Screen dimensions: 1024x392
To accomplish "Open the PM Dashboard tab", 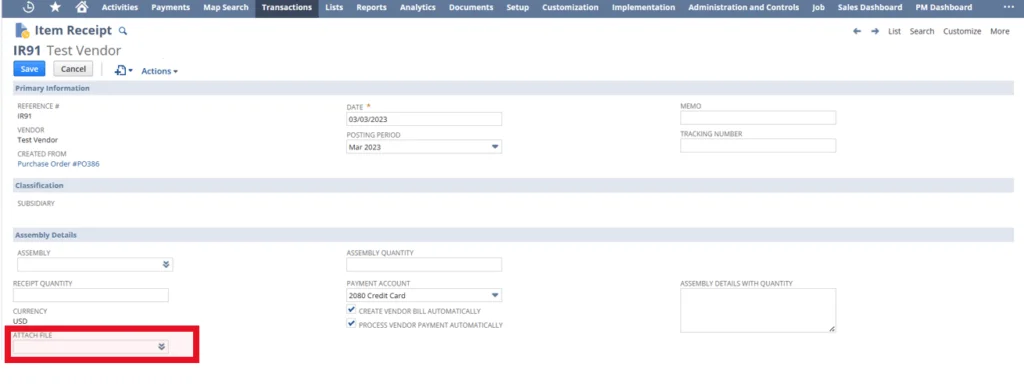I will point(943,8).
